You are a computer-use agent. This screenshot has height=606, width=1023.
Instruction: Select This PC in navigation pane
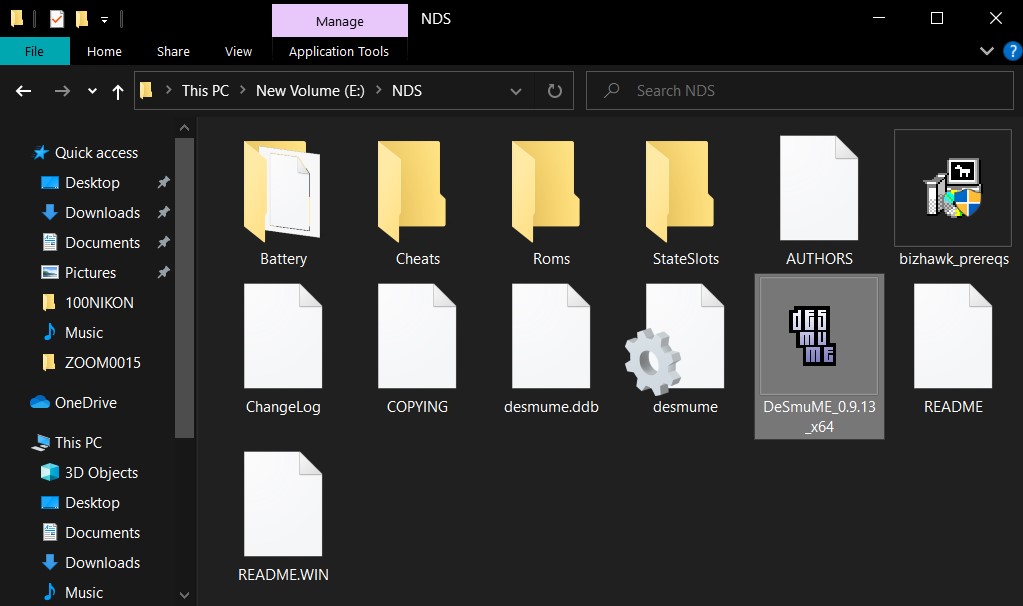(x=67, y=442)
